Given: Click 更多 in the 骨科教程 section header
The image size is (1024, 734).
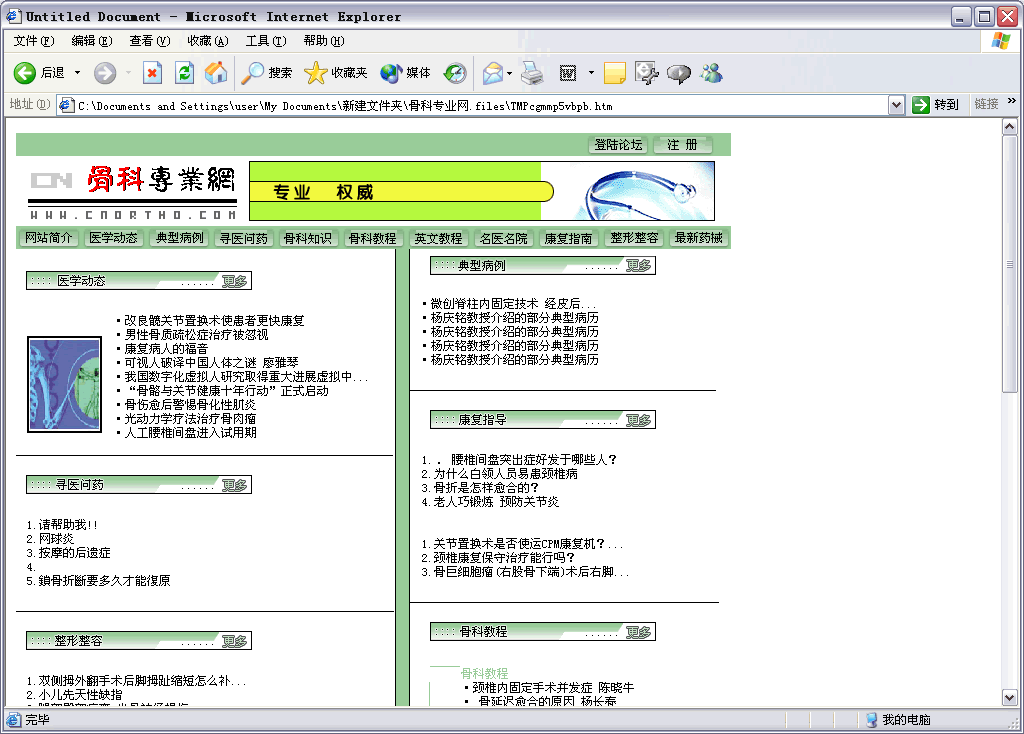Looking at the screenshot, I should point(639,631).
